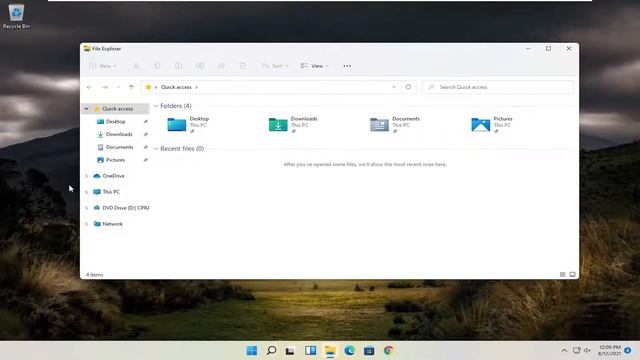
Task: Click the Paste icon in toolbar
Action: click(178, 66)
